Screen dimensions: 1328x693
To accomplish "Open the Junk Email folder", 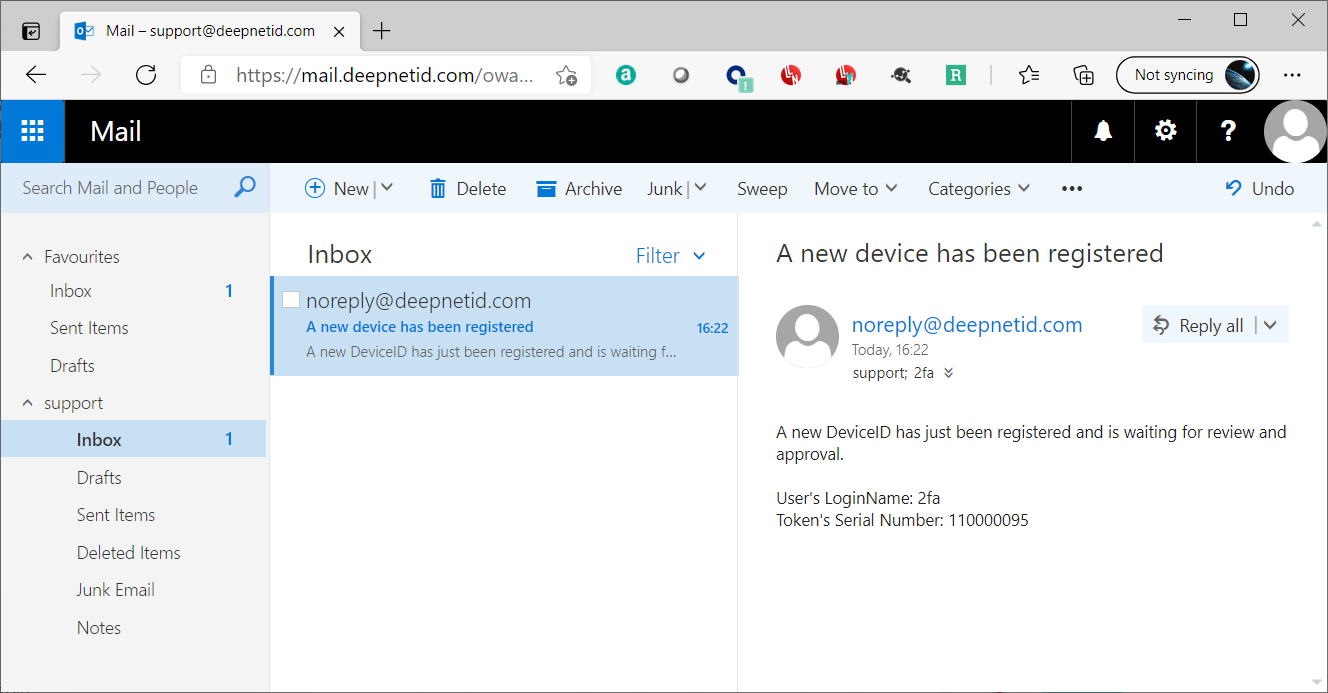I will pos(115,590).
